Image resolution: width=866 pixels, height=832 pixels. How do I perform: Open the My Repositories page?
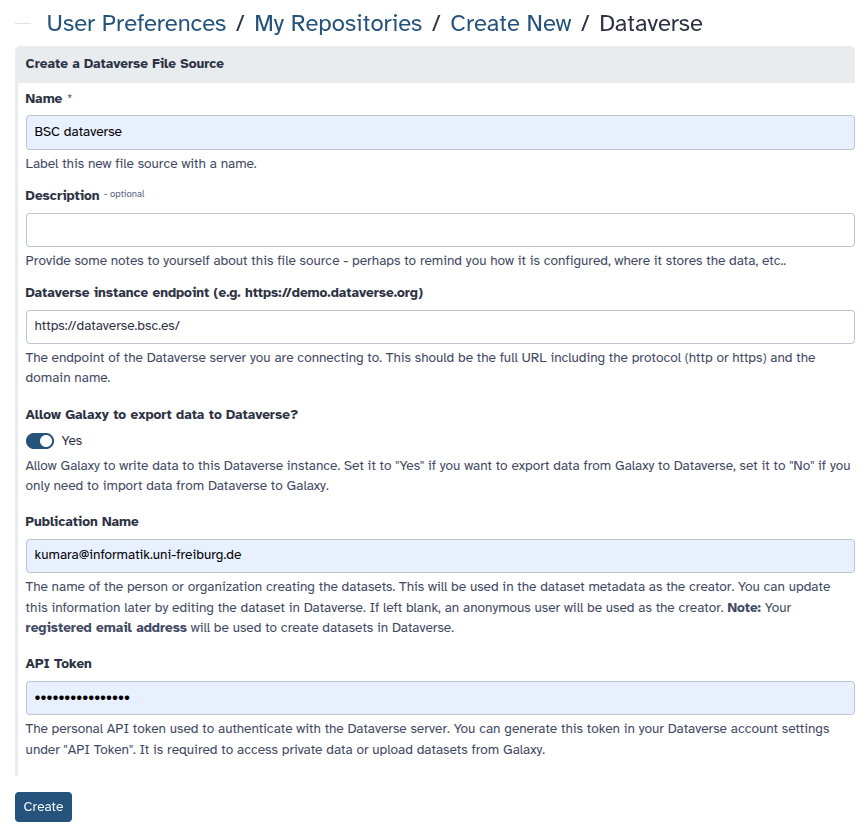pyautogui.click(x=337, y=23)
